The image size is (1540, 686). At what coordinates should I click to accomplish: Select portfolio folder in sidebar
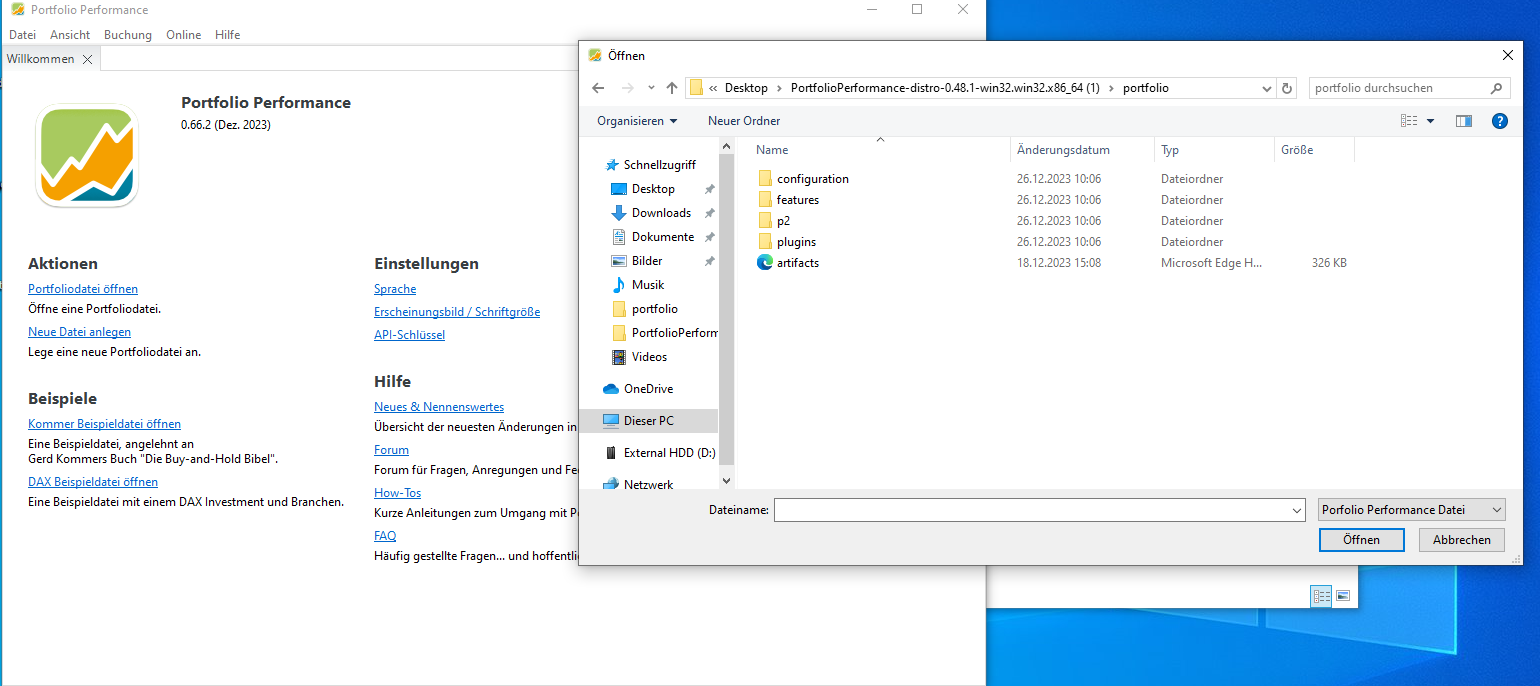[654, 309]
